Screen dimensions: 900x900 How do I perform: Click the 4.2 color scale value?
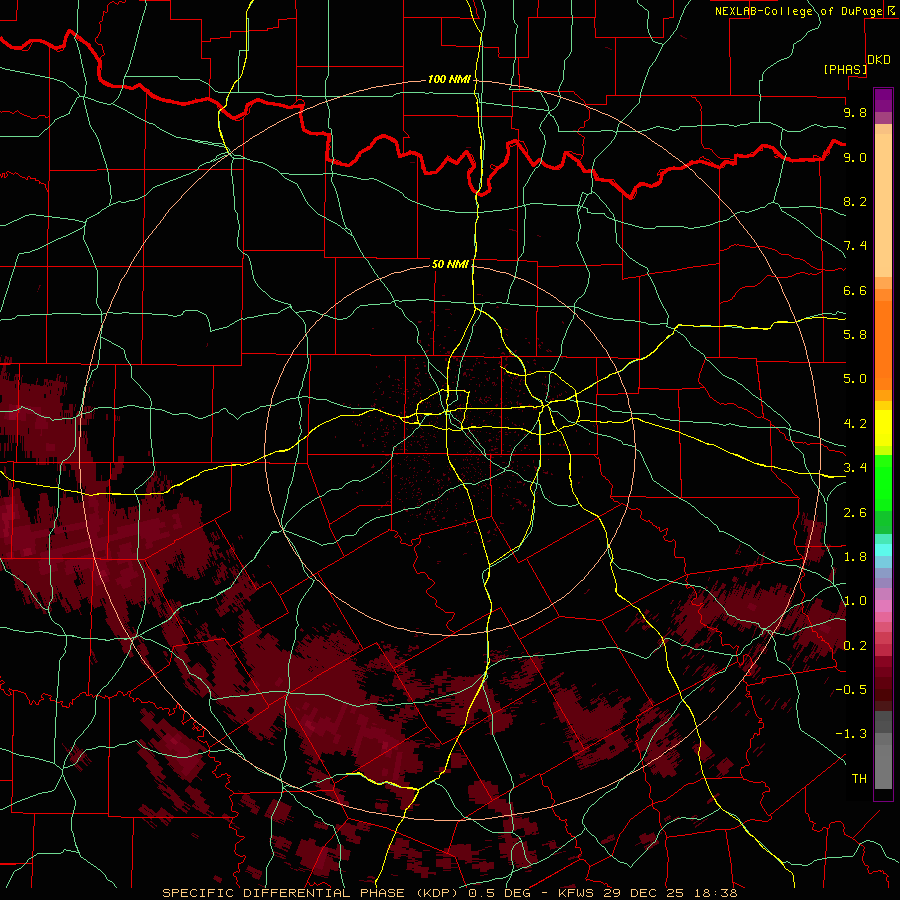(x=855, y=424)
